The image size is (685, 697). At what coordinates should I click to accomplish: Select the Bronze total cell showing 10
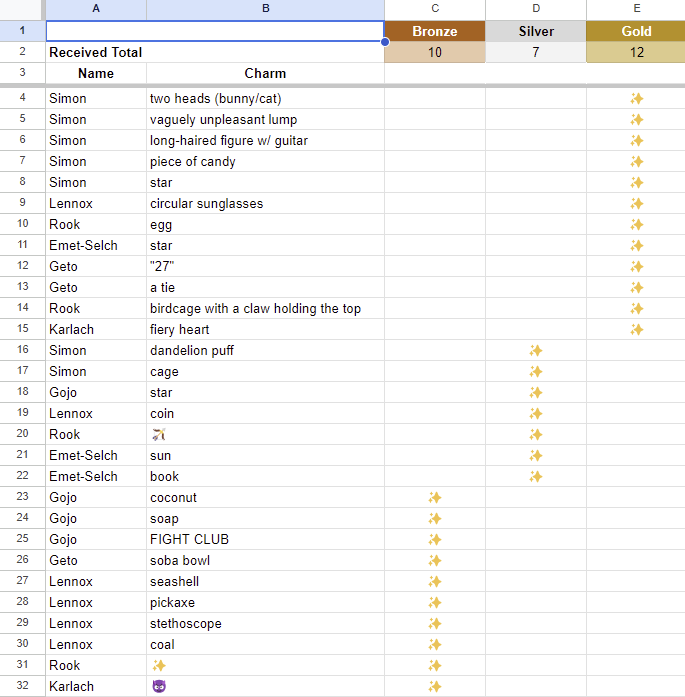[x=435, y=52]
